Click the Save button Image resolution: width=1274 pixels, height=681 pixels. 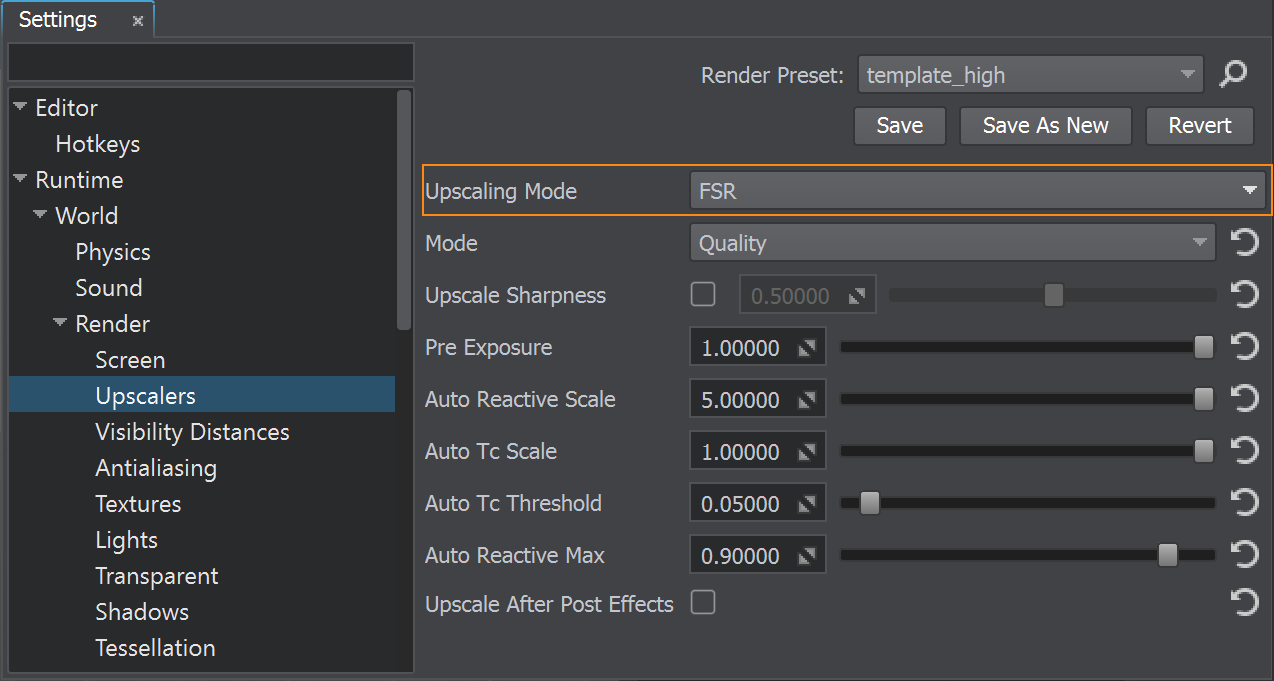click(900, 126)
